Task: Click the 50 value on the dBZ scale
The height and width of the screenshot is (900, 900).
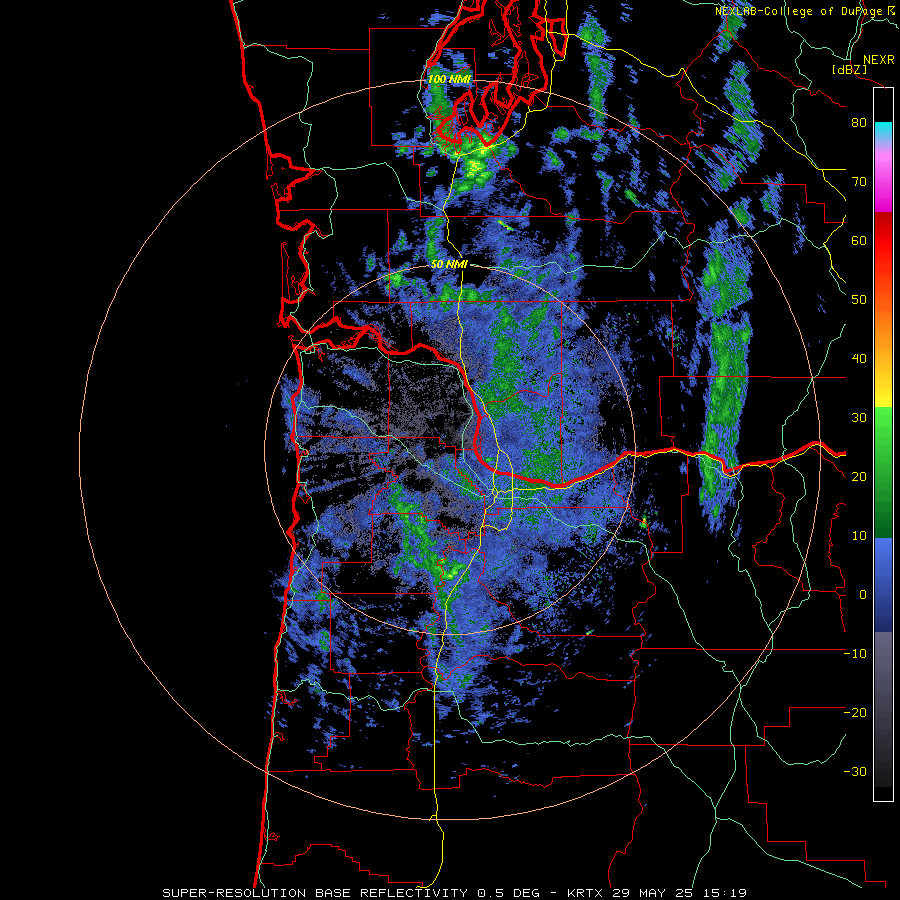Action: coord(859,300)
